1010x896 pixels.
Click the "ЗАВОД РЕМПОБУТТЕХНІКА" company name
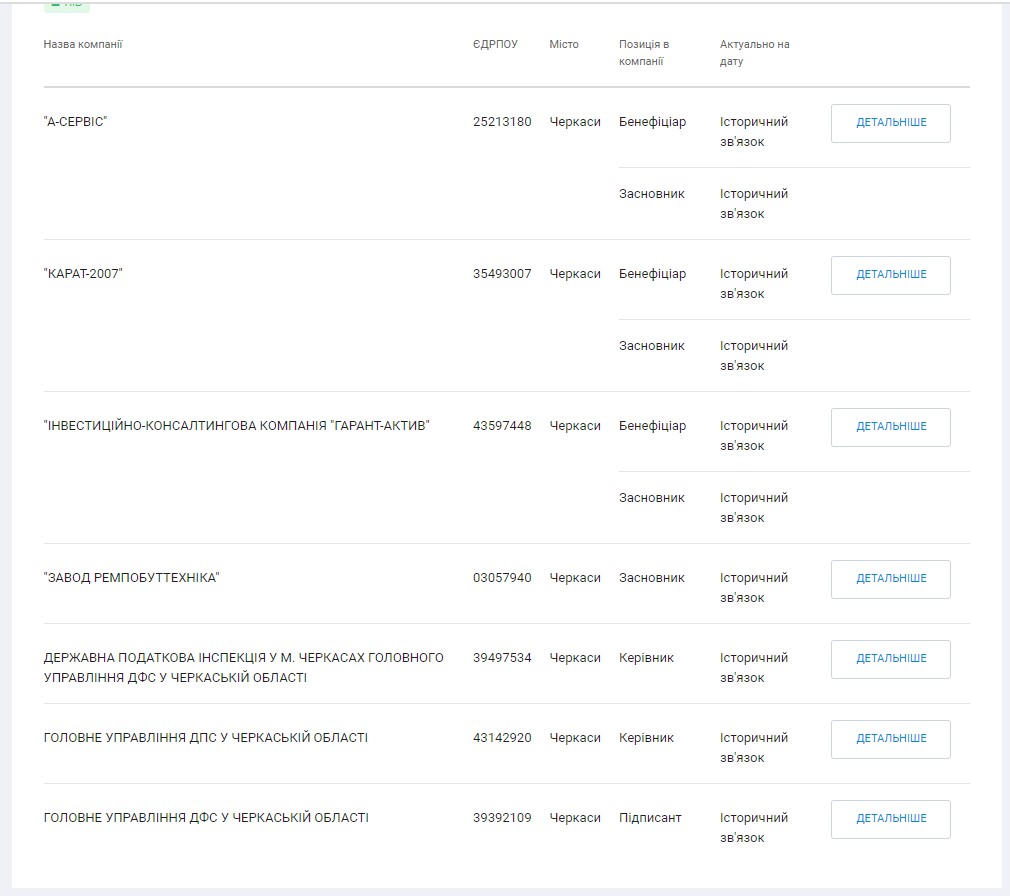click(x=131, y=578)
